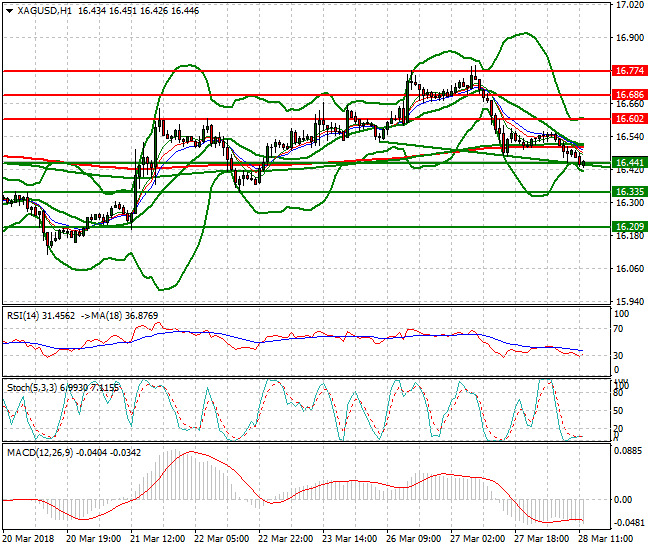650x550 pixels.
Task: Click the 16.060 price scale value
Action: point(630,269)
